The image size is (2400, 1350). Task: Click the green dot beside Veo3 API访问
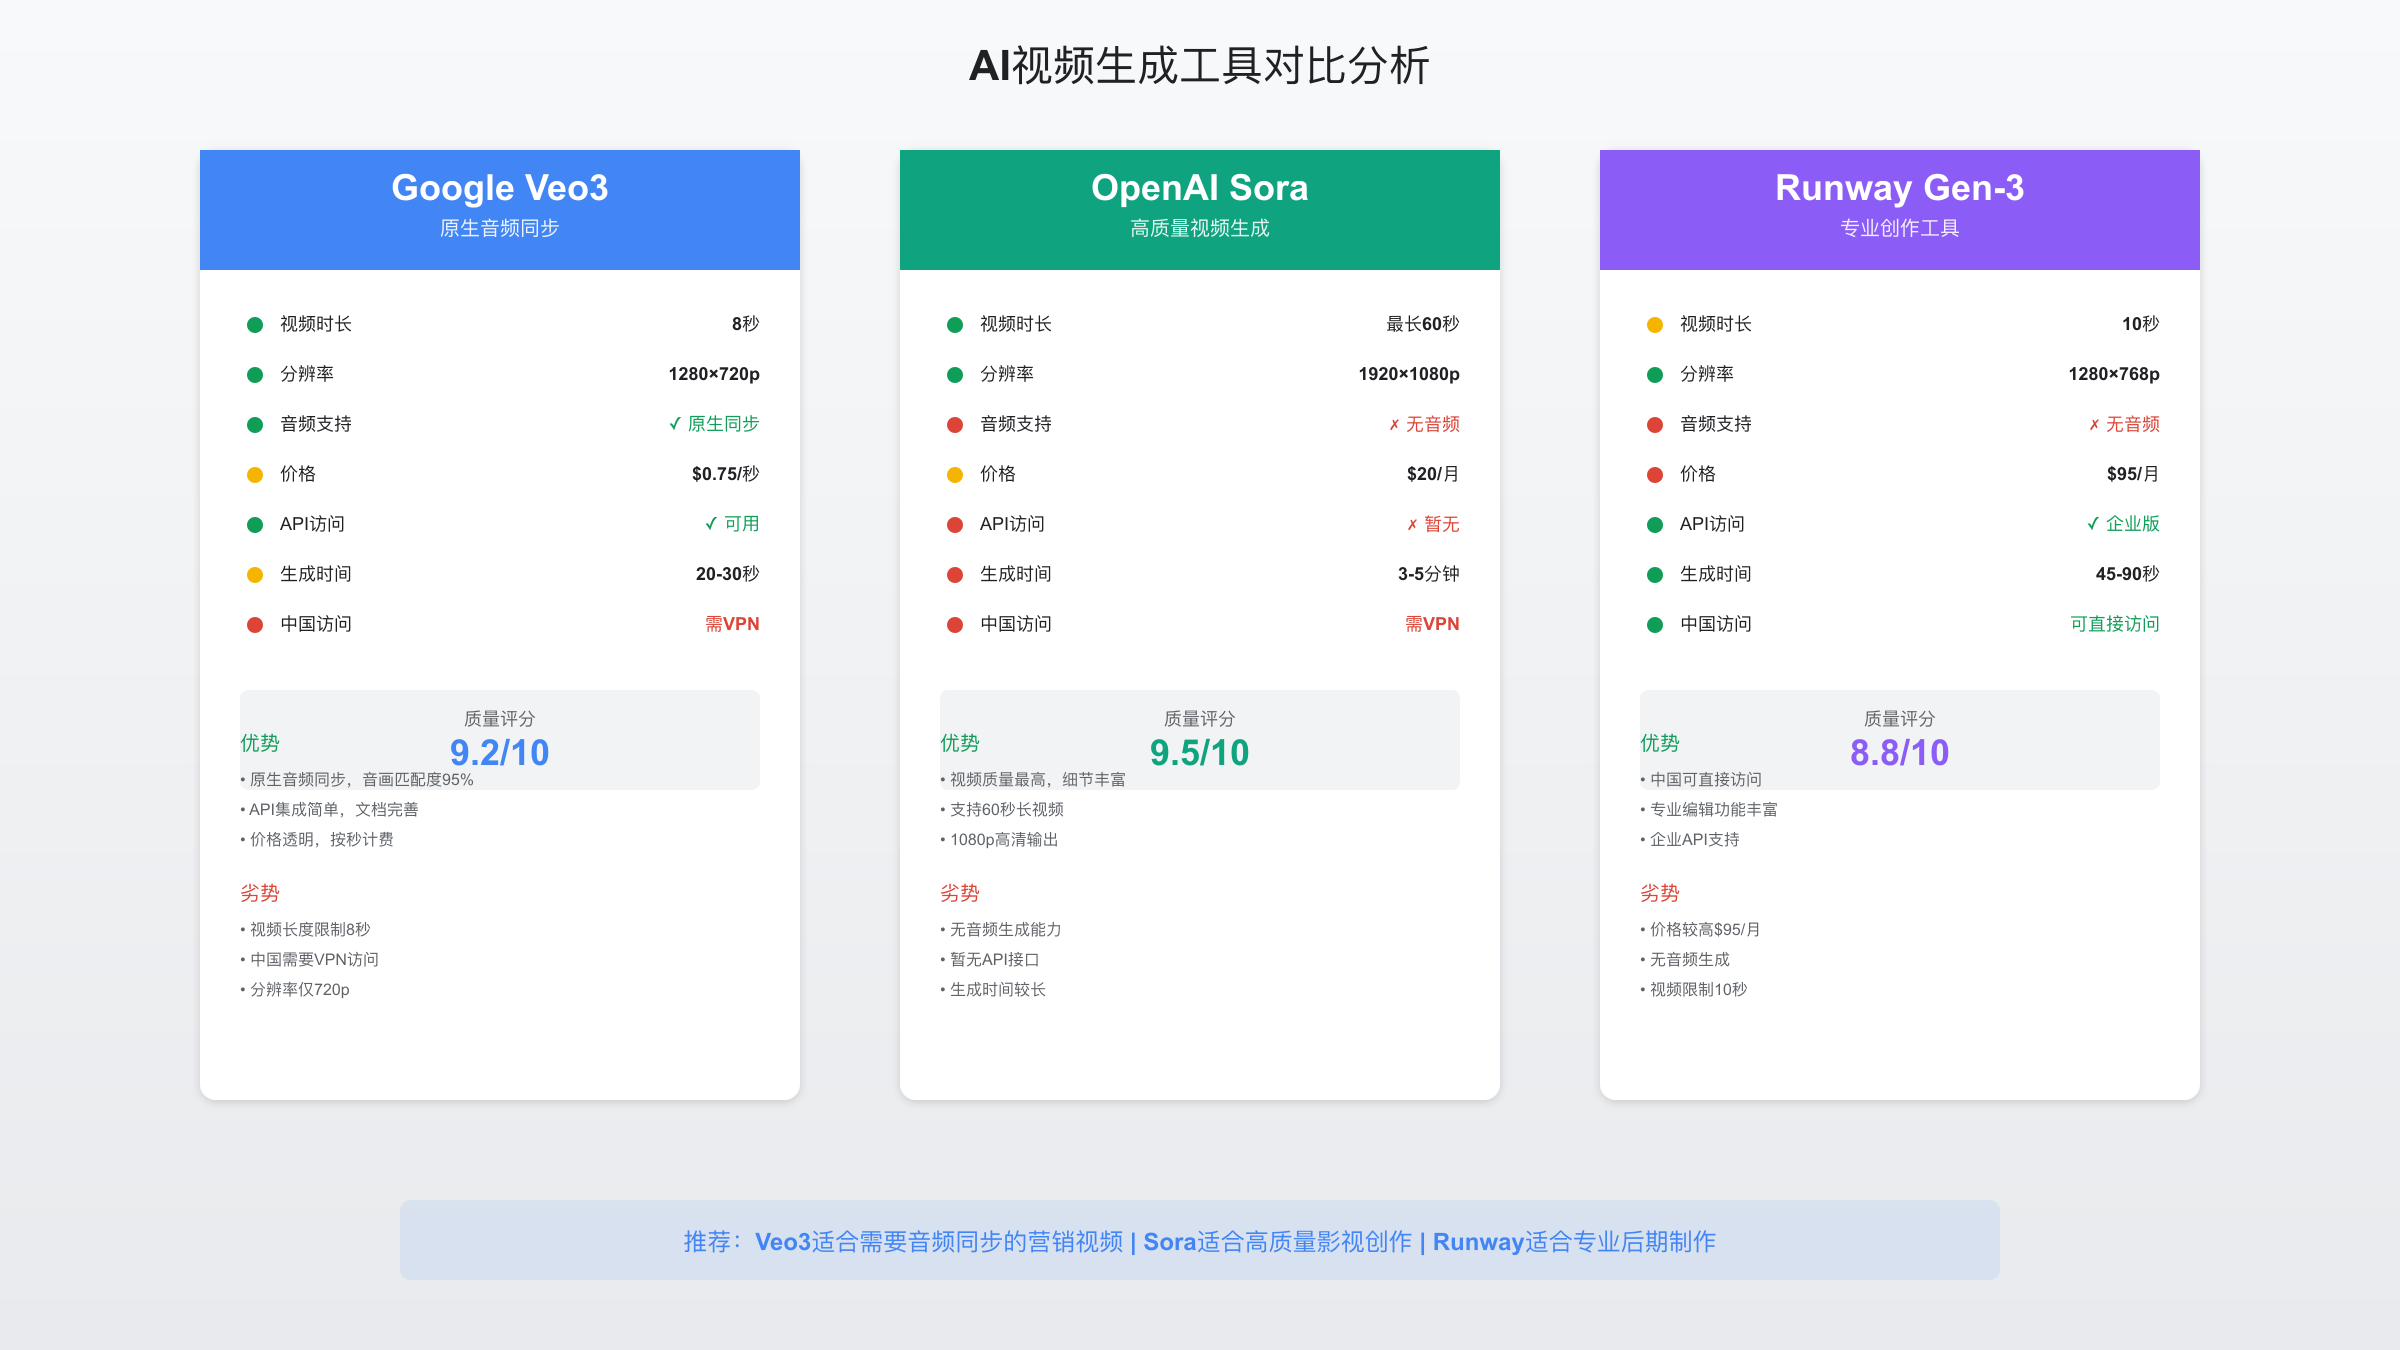click(255, 525)
